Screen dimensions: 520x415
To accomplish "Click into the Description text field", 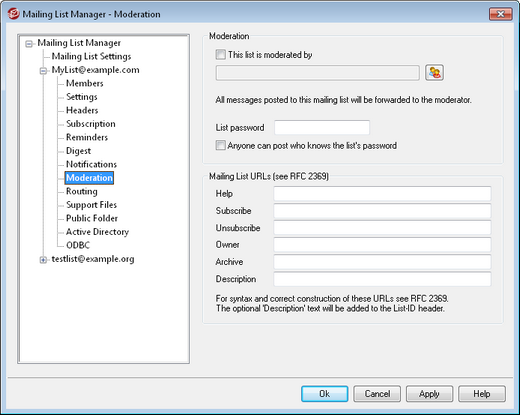I will point(382,279).
